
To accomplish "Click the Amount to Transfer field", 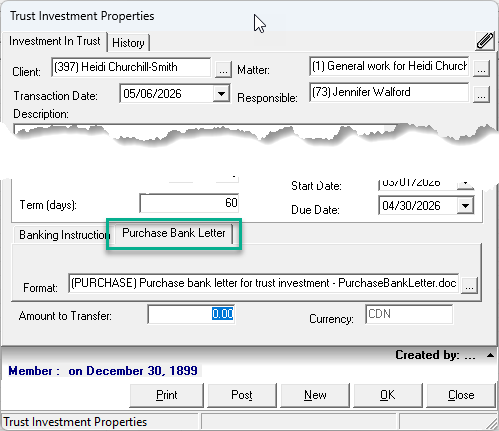I will coord(191,314).
